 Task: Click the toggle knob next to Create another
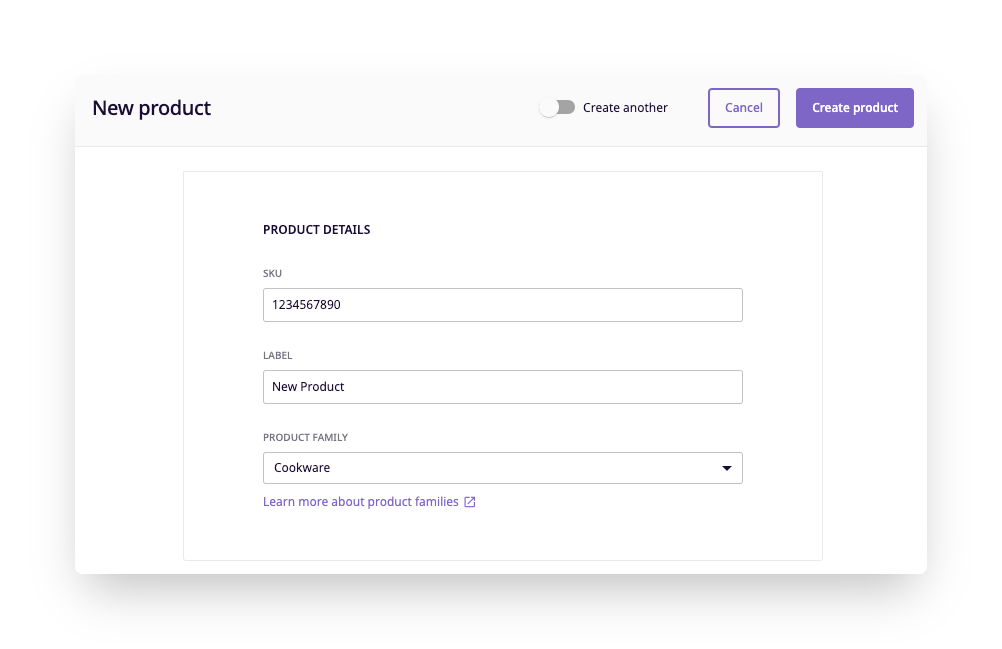click(x=550, y=107)
